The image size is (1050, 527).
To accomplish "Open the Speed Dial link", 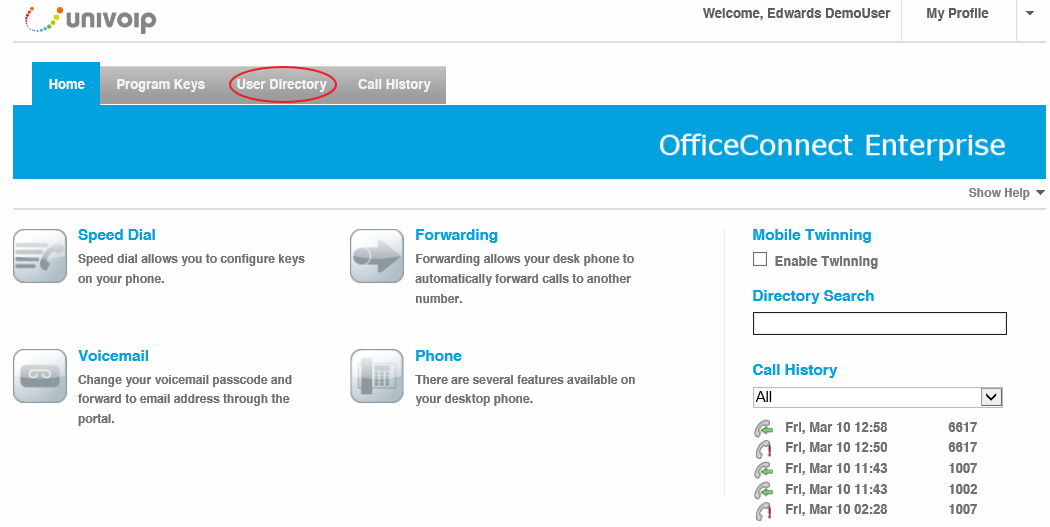I will click(x=117, y=235).
